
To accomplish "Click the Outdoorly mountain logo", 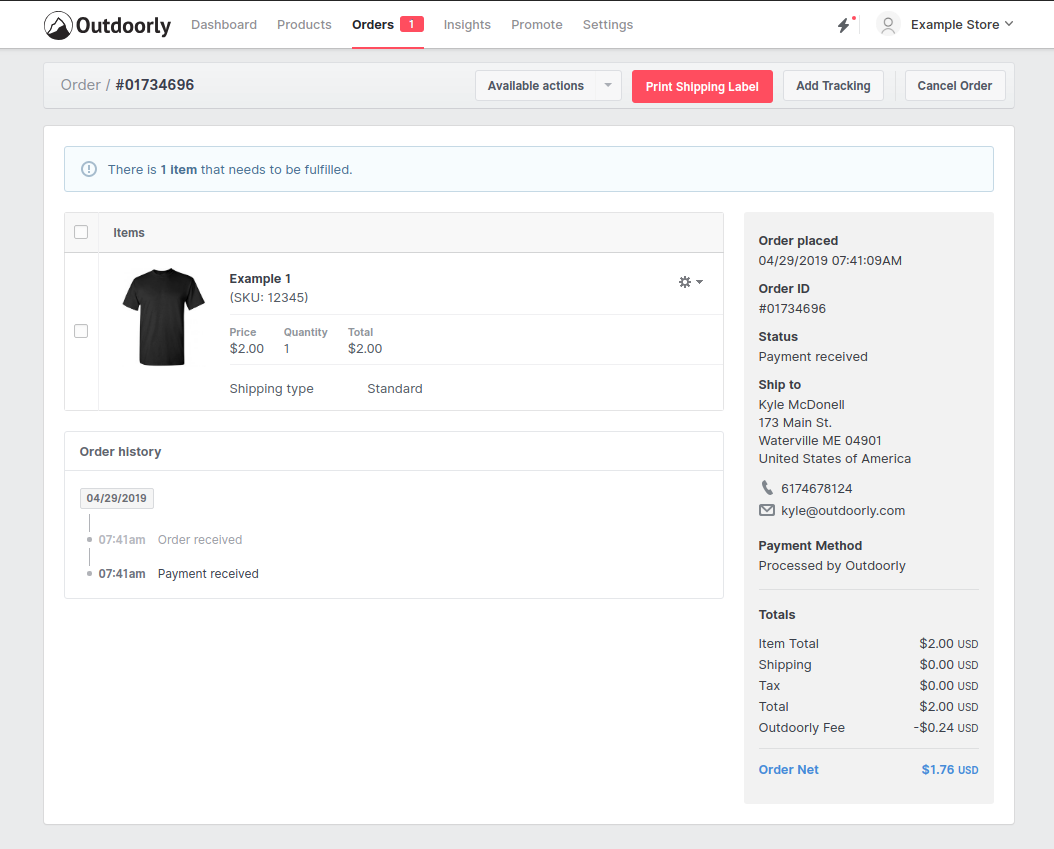I will [x=58, y=25].
